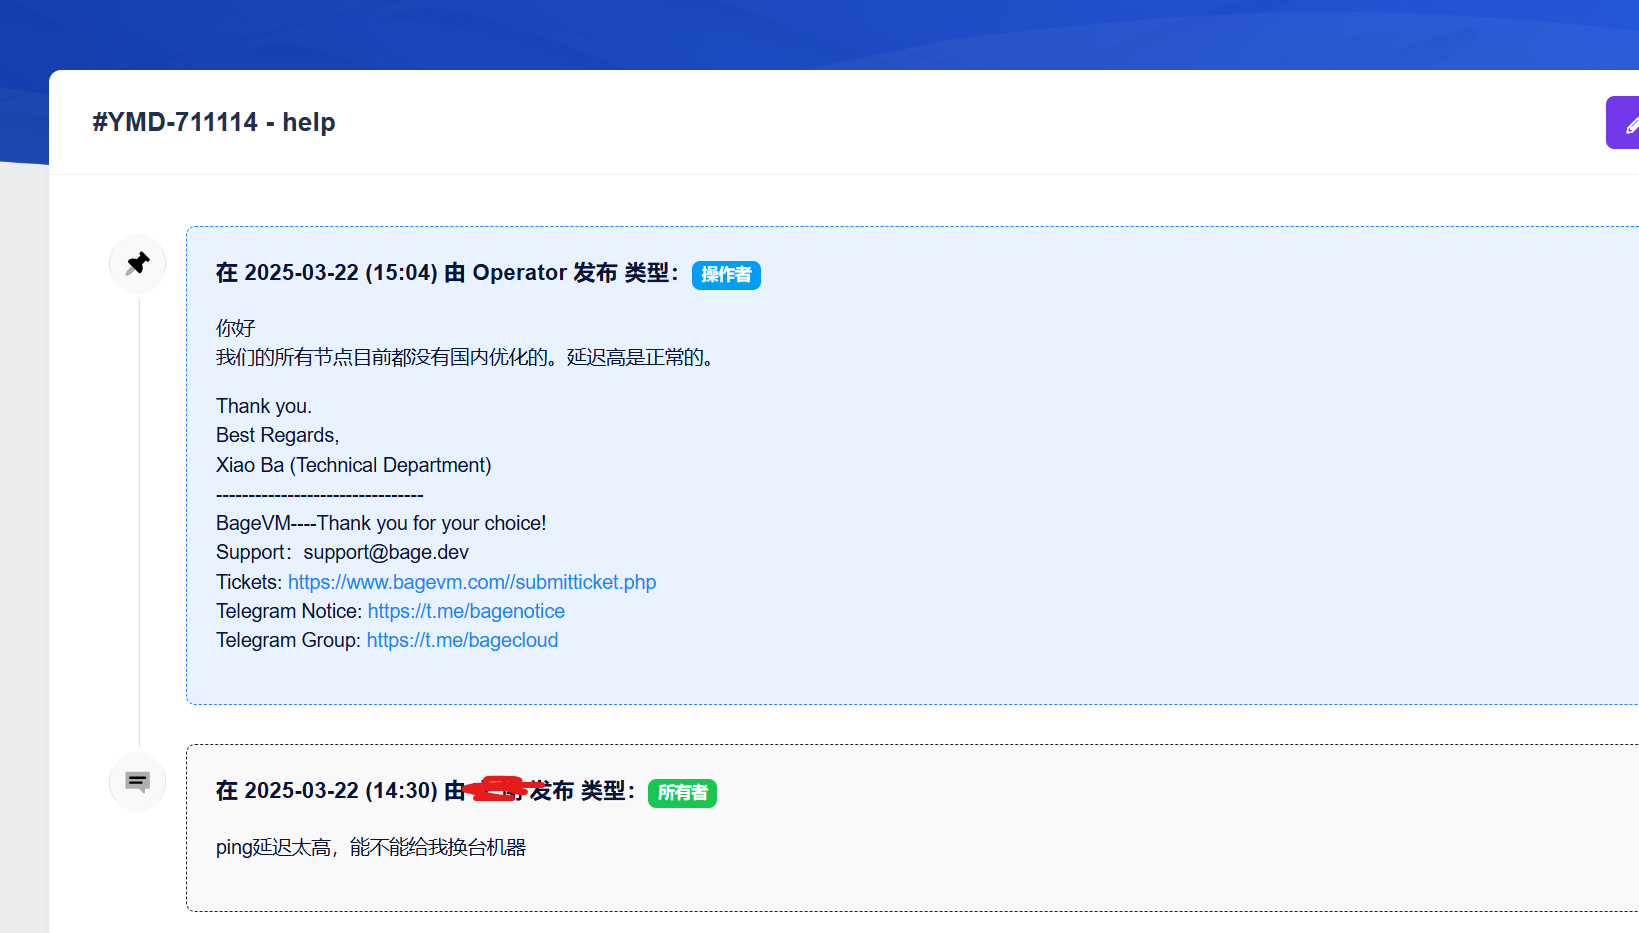This screenshot has height=933, width=1639.
Task: Click the timestamp 2025-03-22 (15:04)
Action: coord(343,272)
